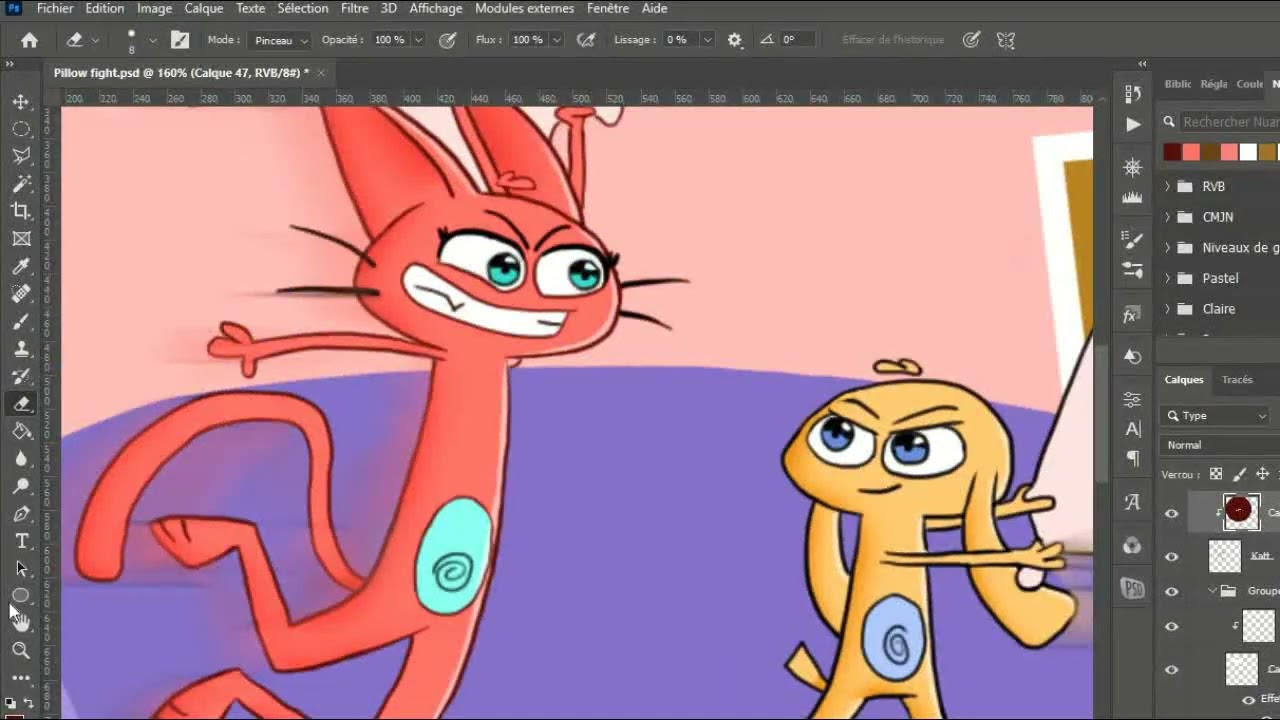Open layer filter Type dropdown
The width and height of the screenshot is (1280, 720).
[x=1215, y=416]
